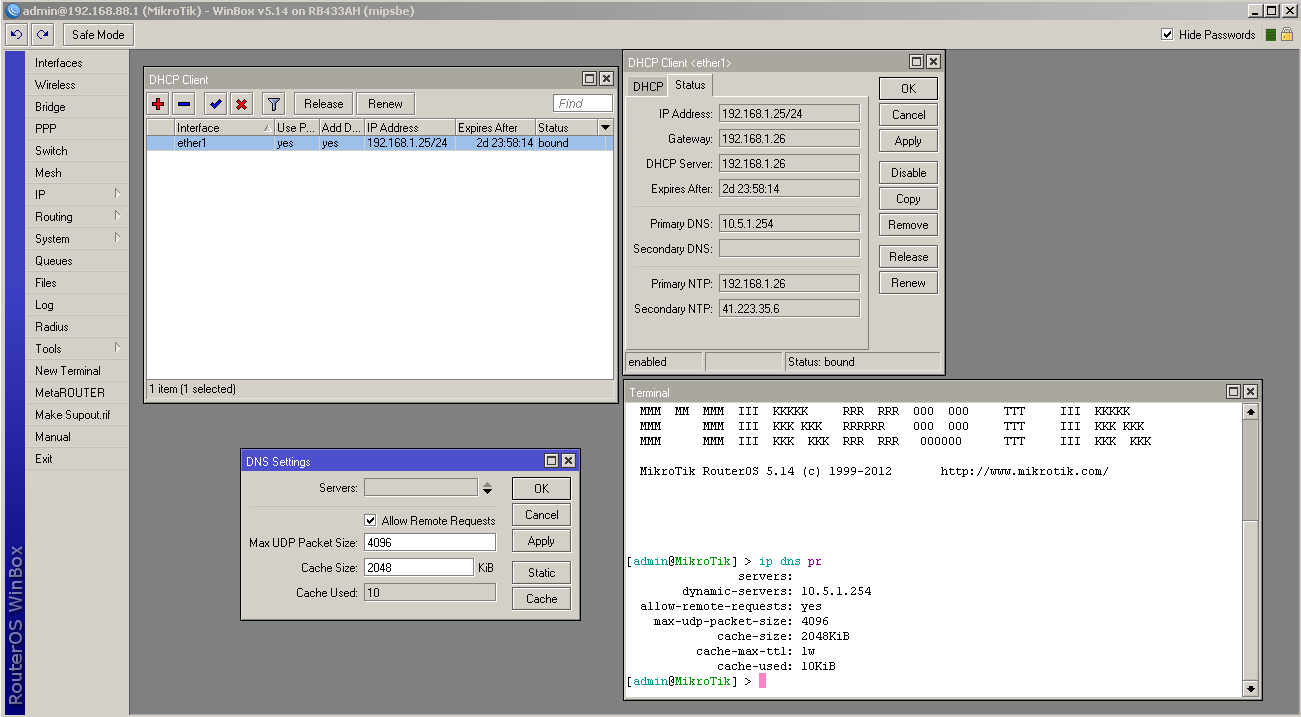Click the DNS Servers input field
The image size is (1301, 717).
click(421, 488)
